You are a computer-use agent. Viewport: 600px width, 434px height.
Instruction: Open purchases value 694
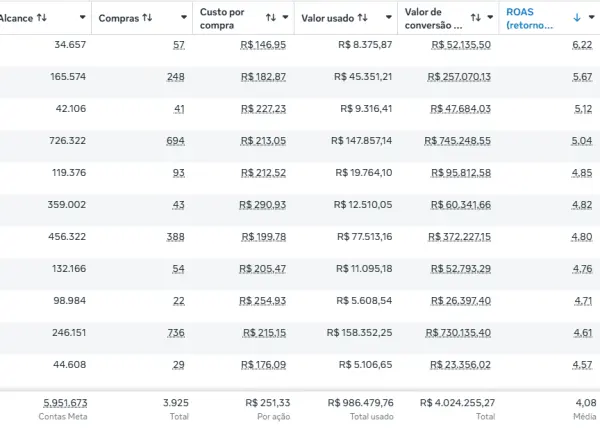(x=175, y=141)
